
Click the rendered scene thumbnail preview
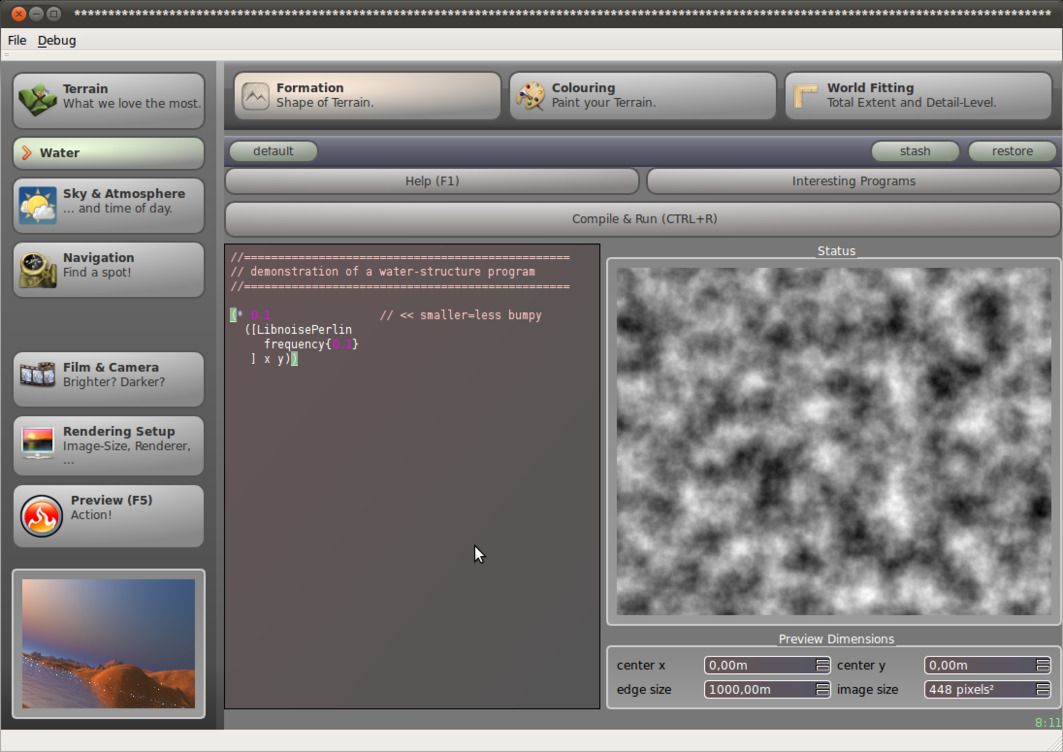coord(108,643)
